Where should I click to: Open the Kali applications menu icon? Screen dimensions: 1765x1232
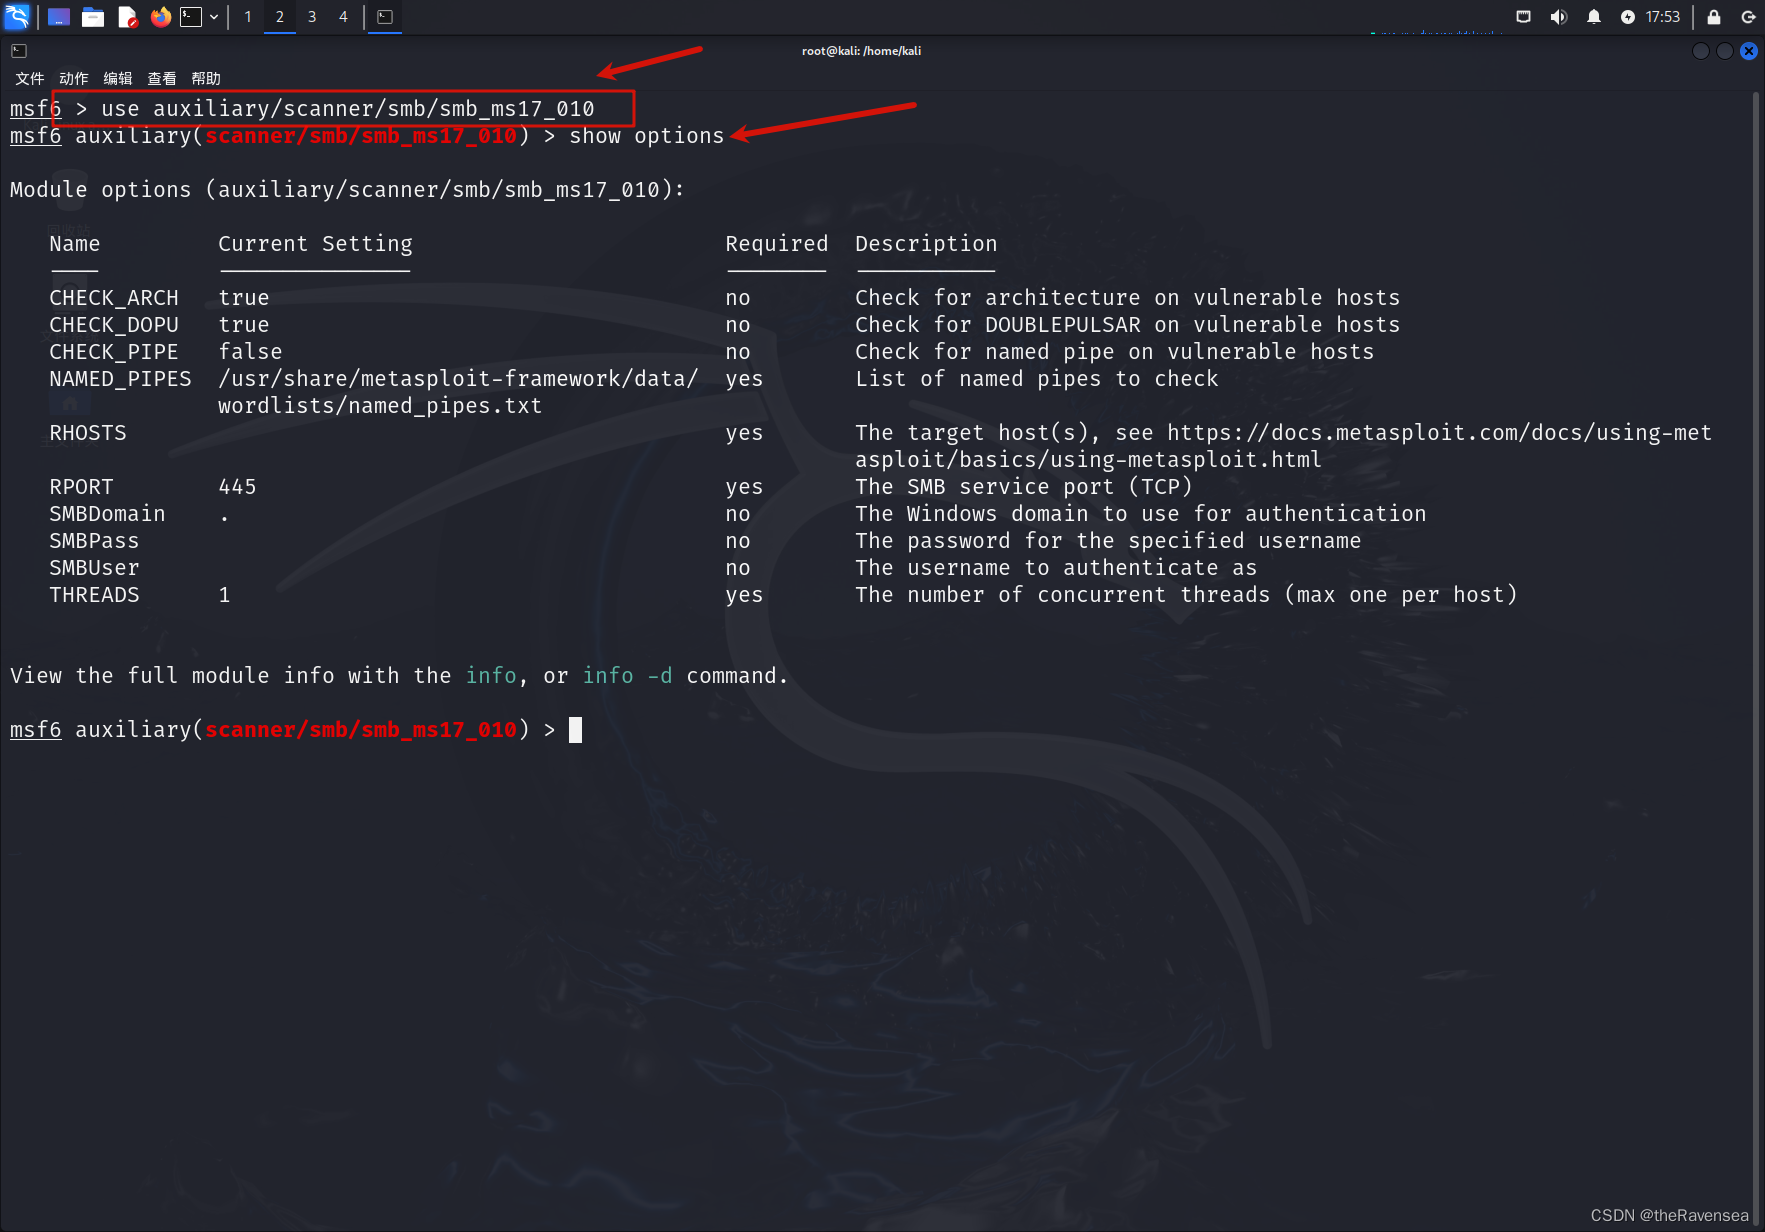point(17,16)
